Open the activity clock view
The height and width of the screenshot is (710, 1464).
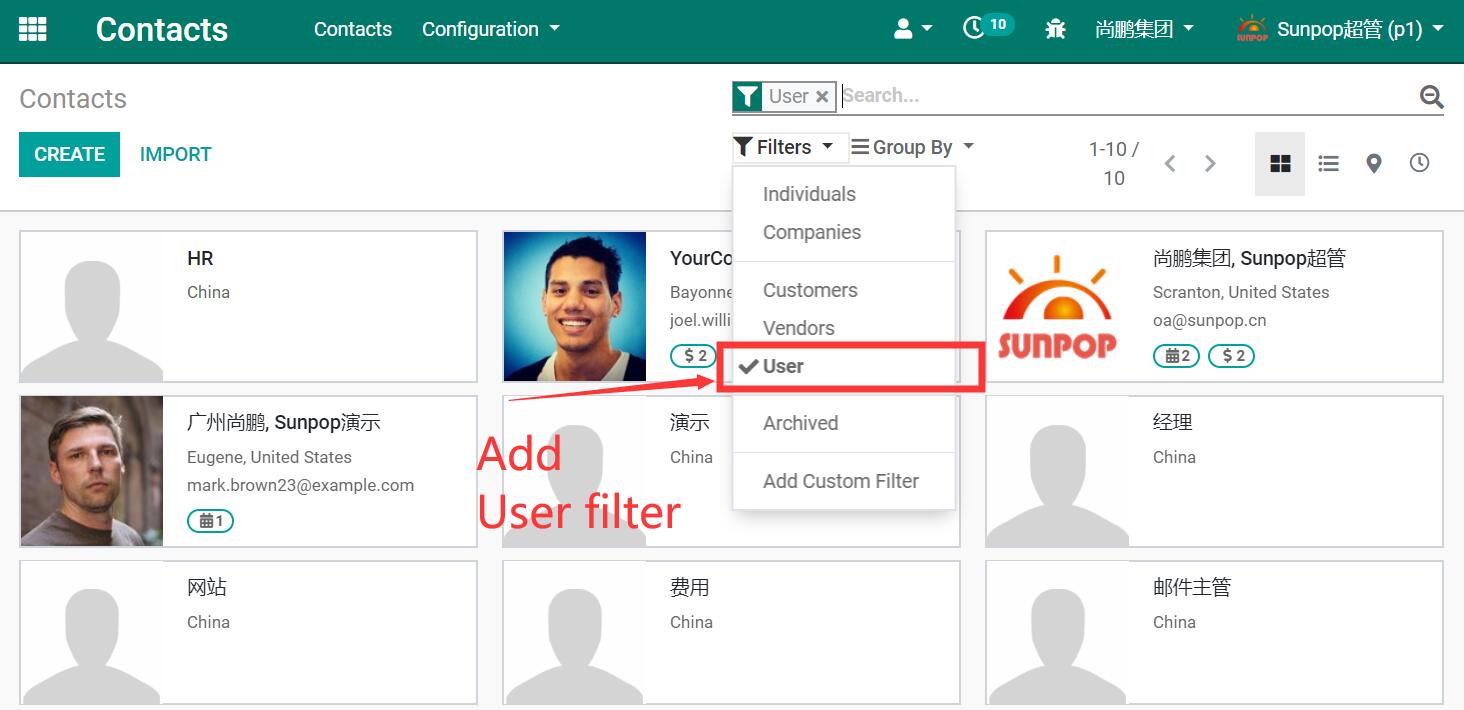1419,163
